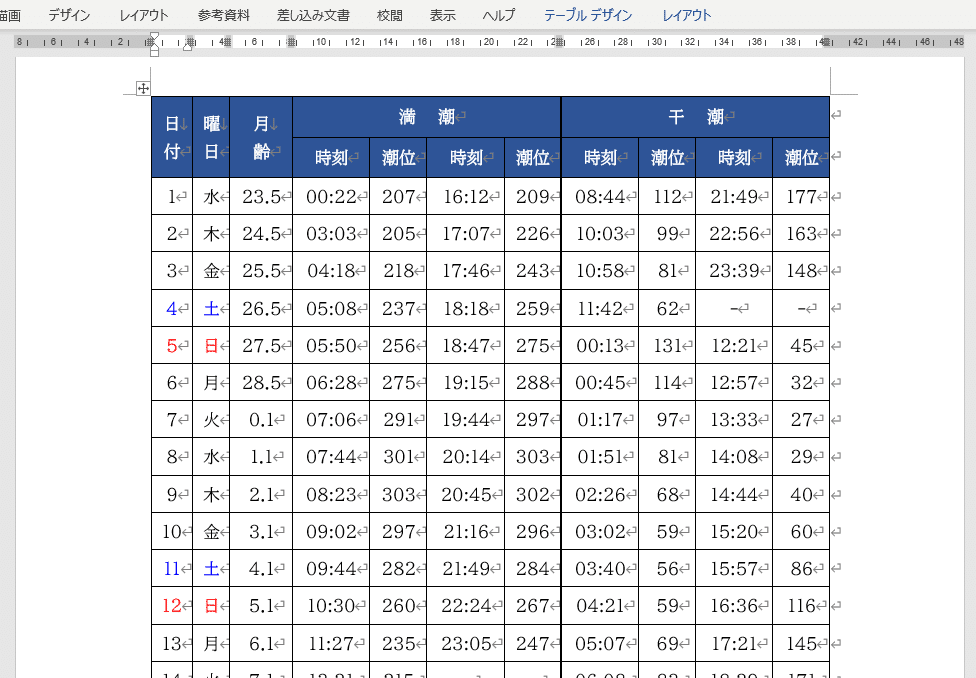Click the 日付 header cell
Image resolution: width=976 pixels, height=678 pixels.
(x=172, y=137)
